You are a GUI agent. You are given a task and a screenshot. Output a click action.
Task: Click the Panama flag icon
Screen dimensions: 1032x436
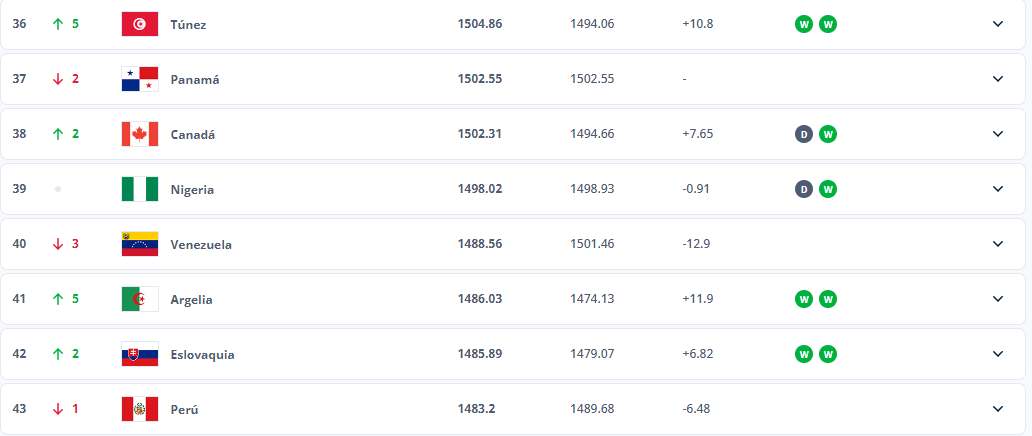[x=140, y=79]
